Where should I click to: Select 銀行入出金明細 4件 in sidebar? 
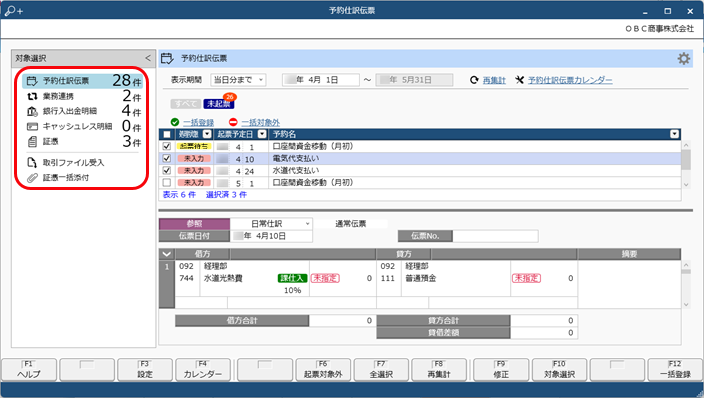83,111
